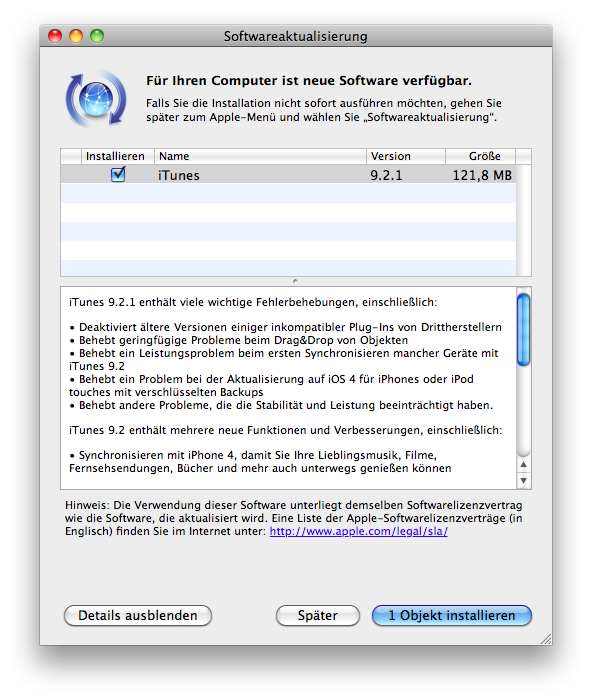
Task: Click the window resize grip corner
Action: [546, 639]
